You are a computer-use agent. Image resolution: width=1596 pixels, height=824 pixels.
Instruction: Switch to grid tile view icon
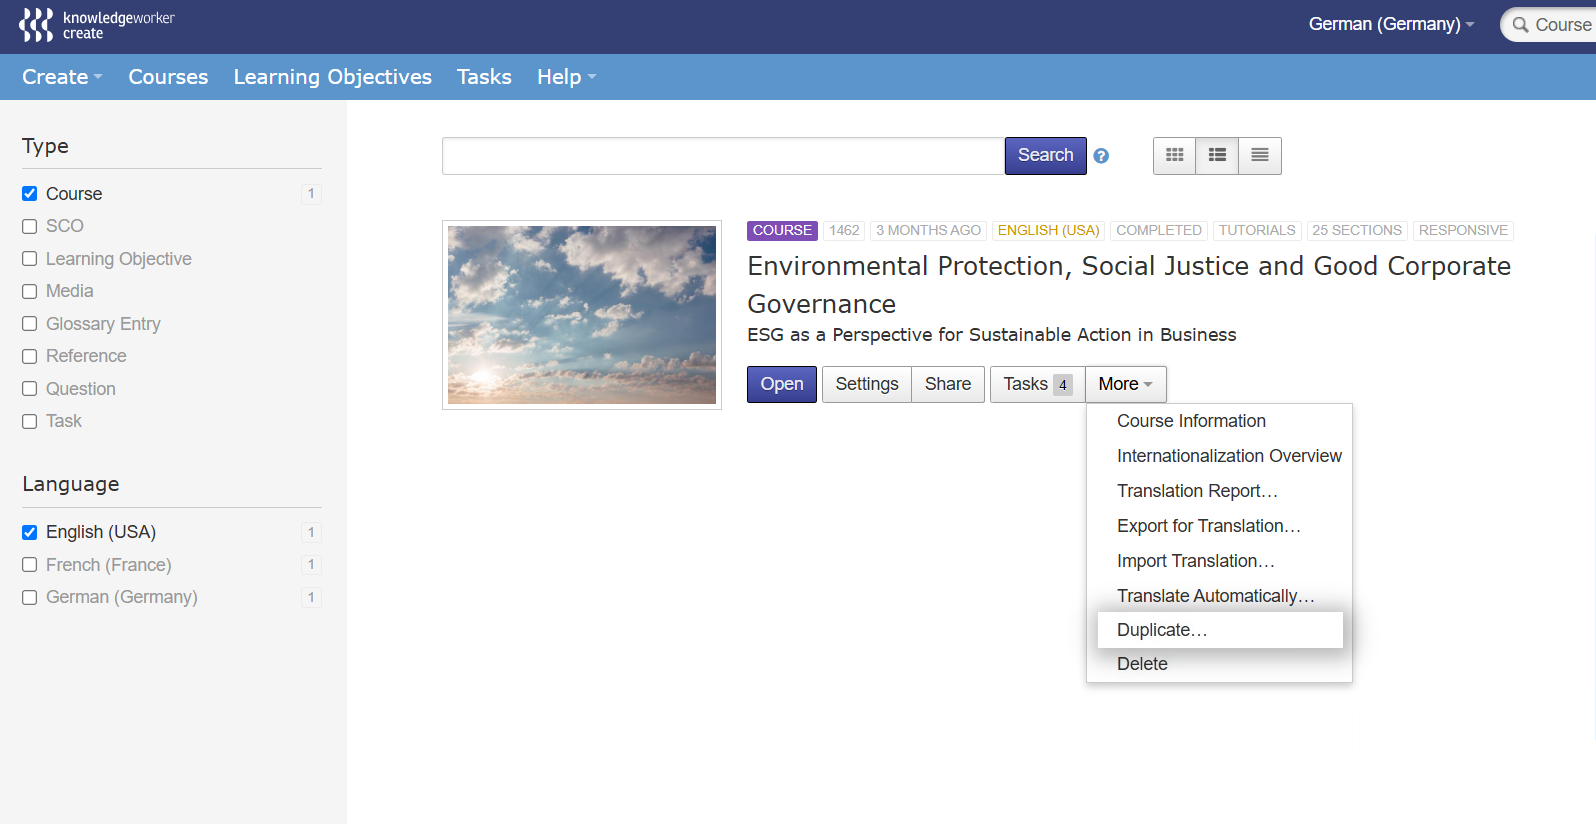pos(1175,155)
